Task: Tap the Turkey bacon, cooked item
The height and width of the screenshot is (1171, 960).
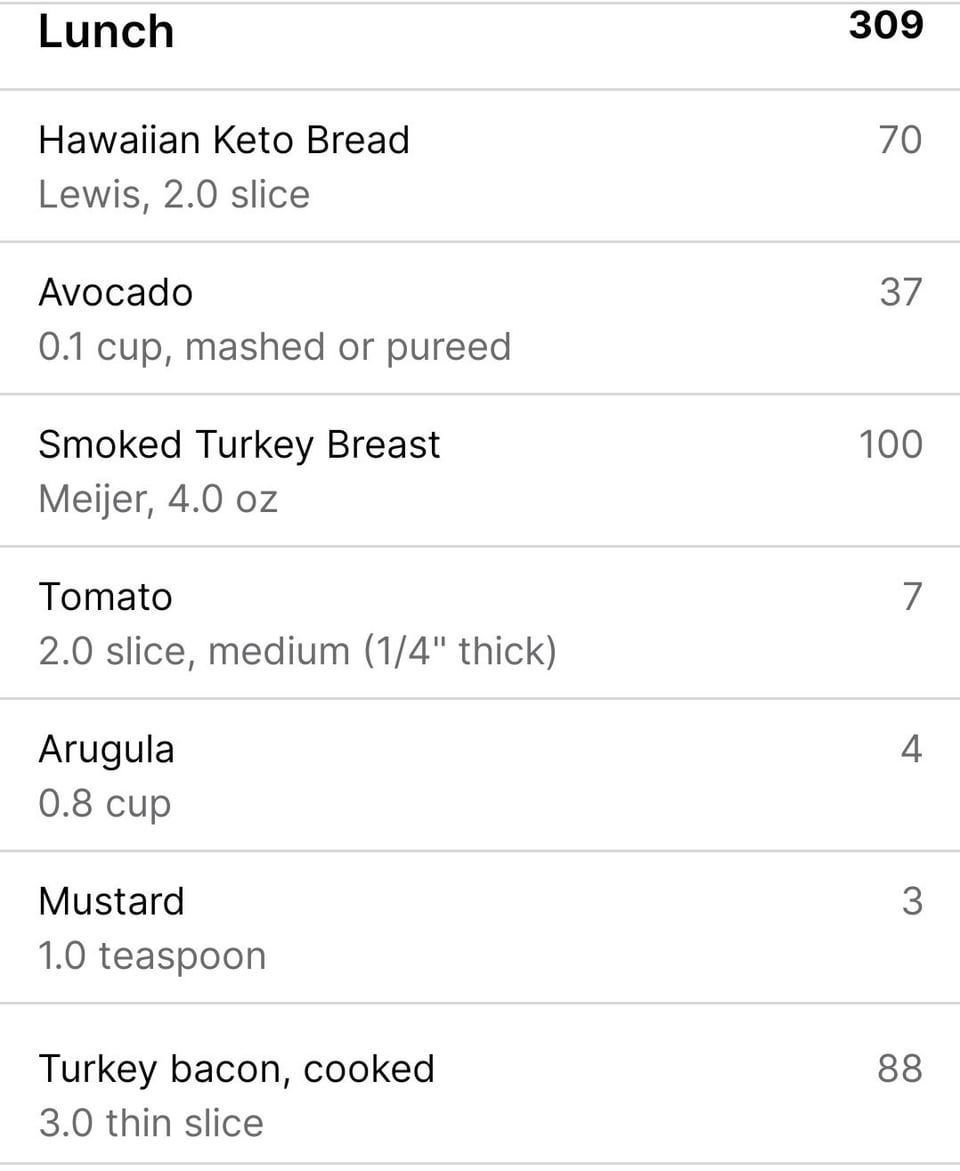Action: (480, 1084)
